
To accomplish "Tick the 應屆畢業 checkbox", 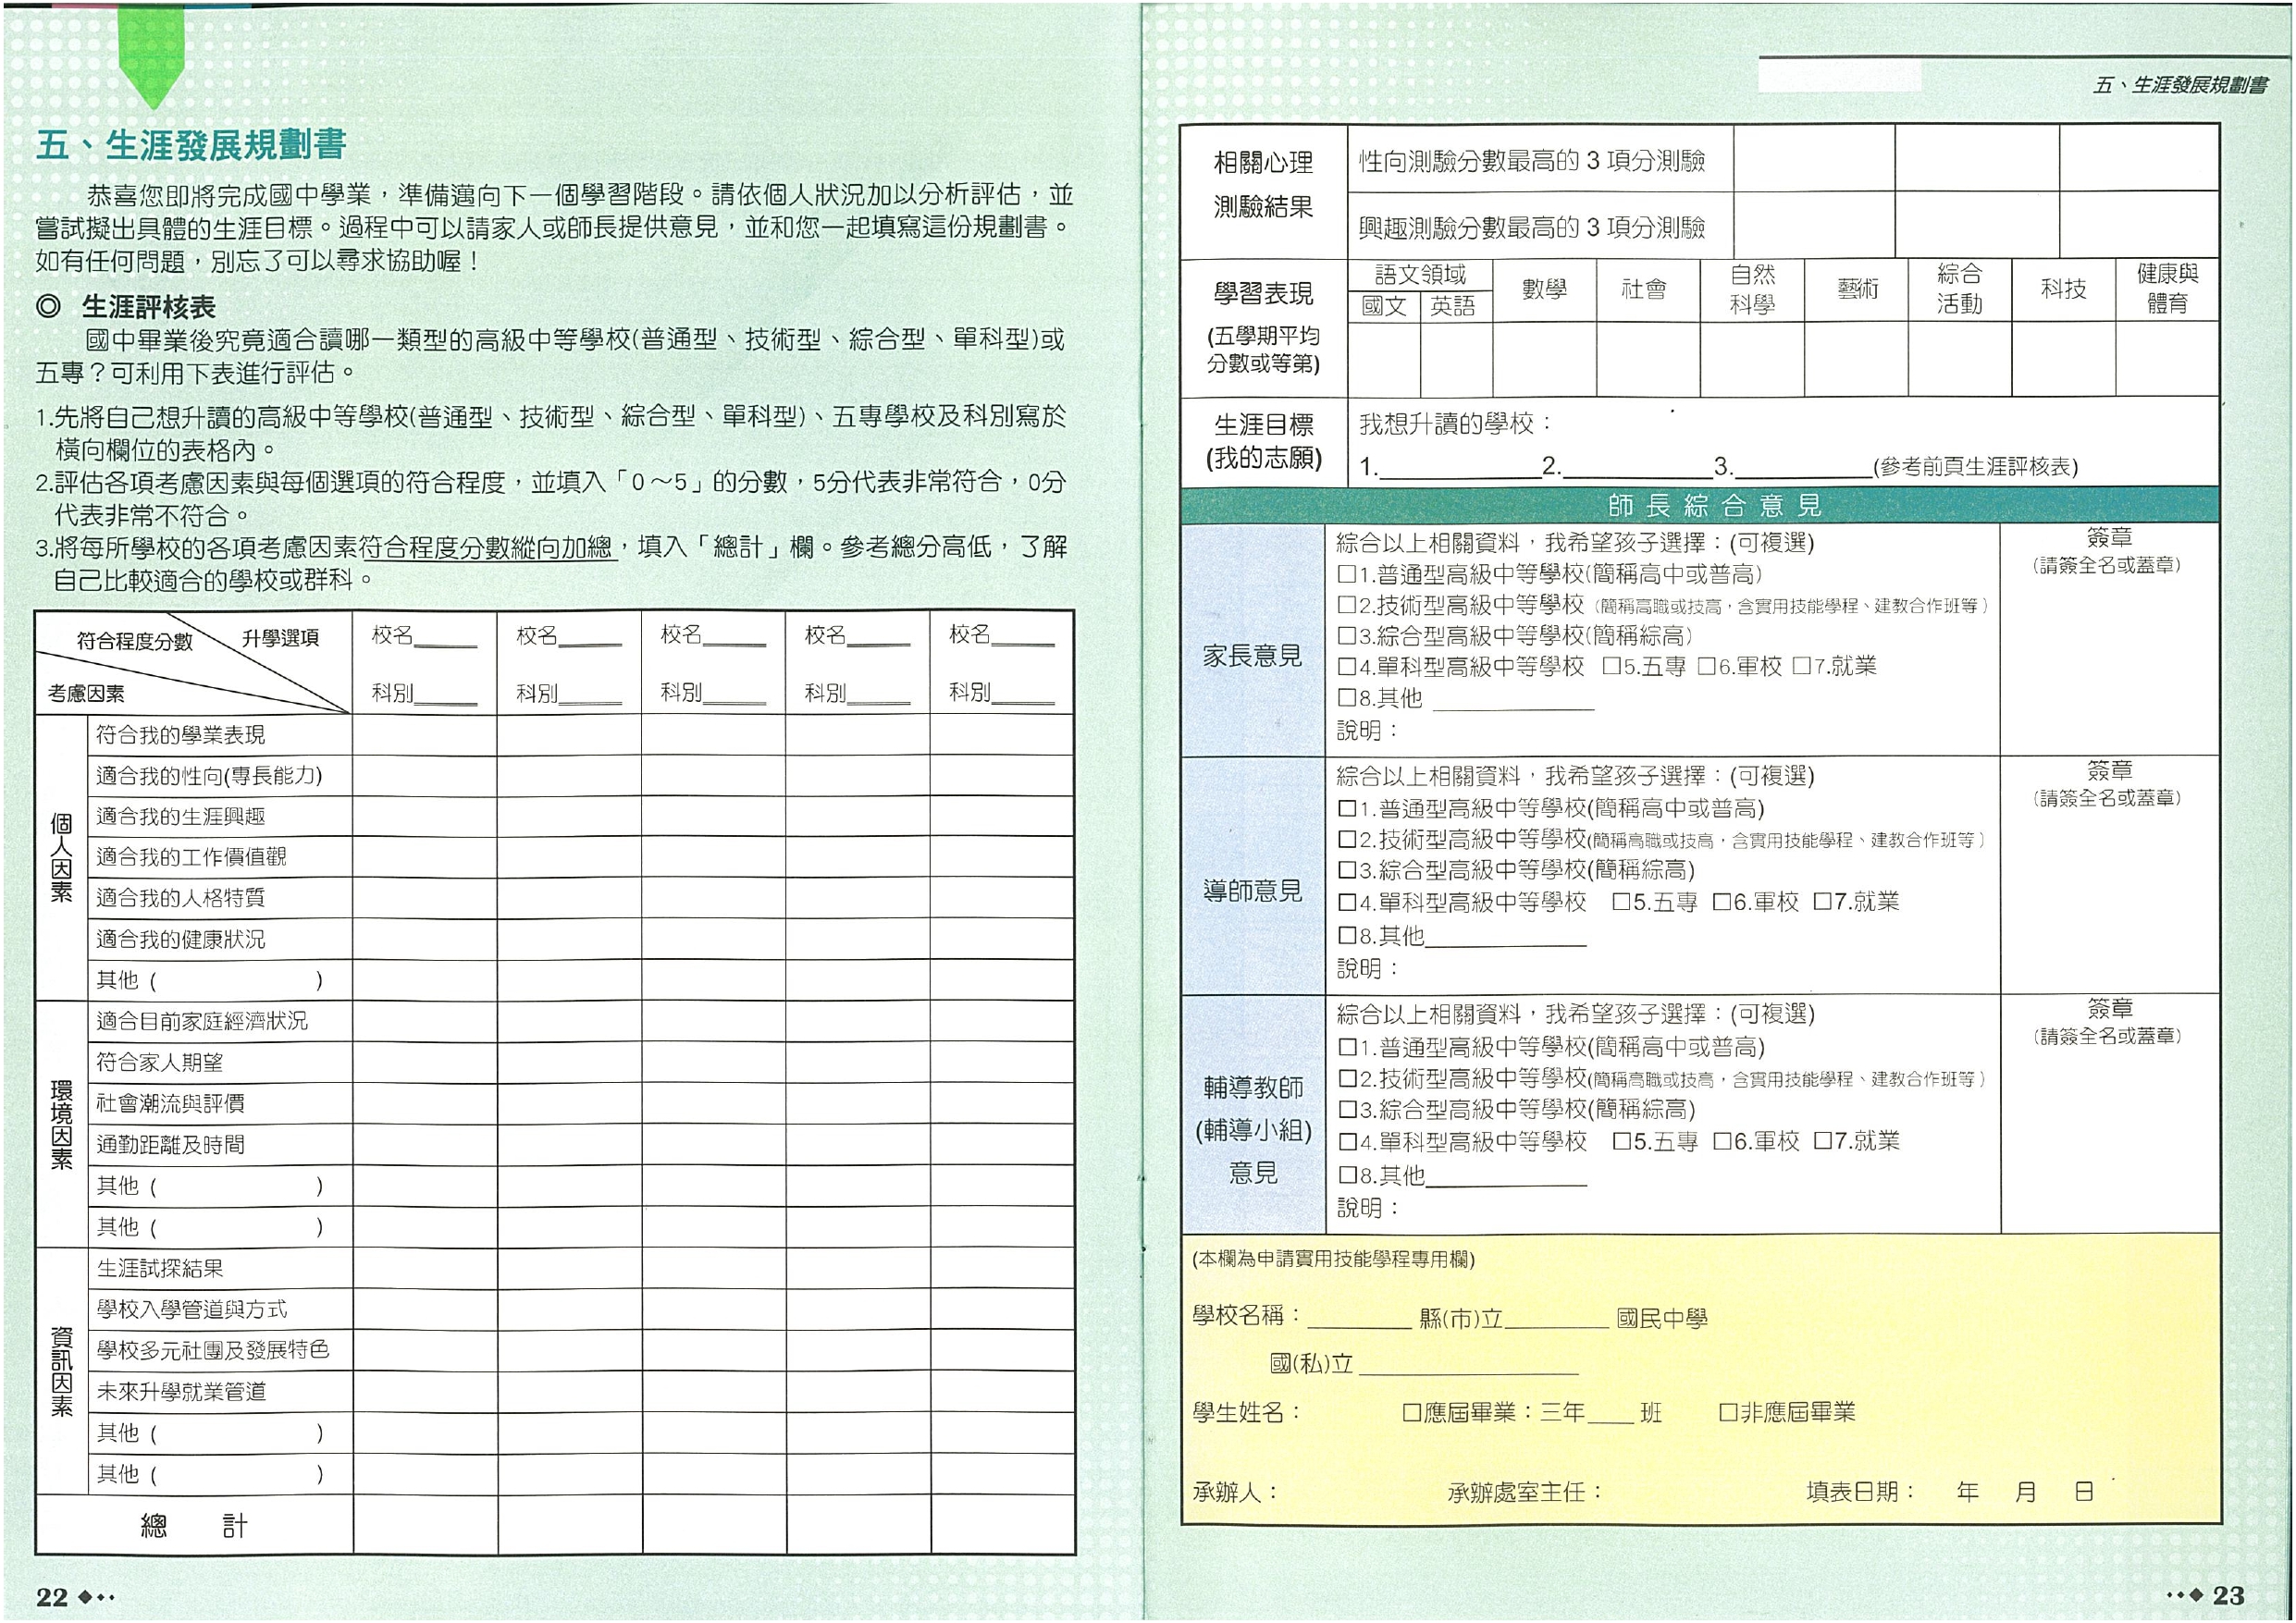I will [x=1412, y=1413].
